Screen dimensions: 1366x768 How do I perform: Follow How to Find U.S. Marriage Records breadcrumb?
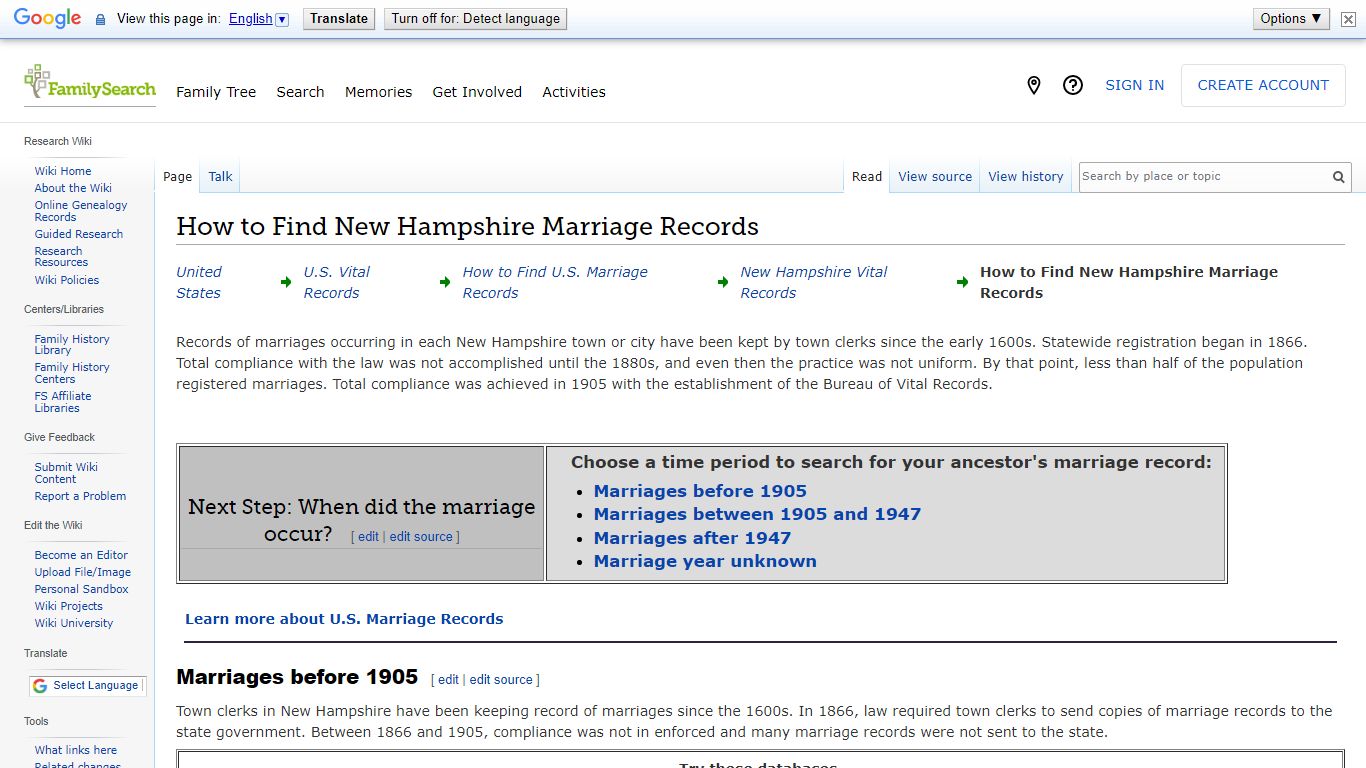coord(555,282)
